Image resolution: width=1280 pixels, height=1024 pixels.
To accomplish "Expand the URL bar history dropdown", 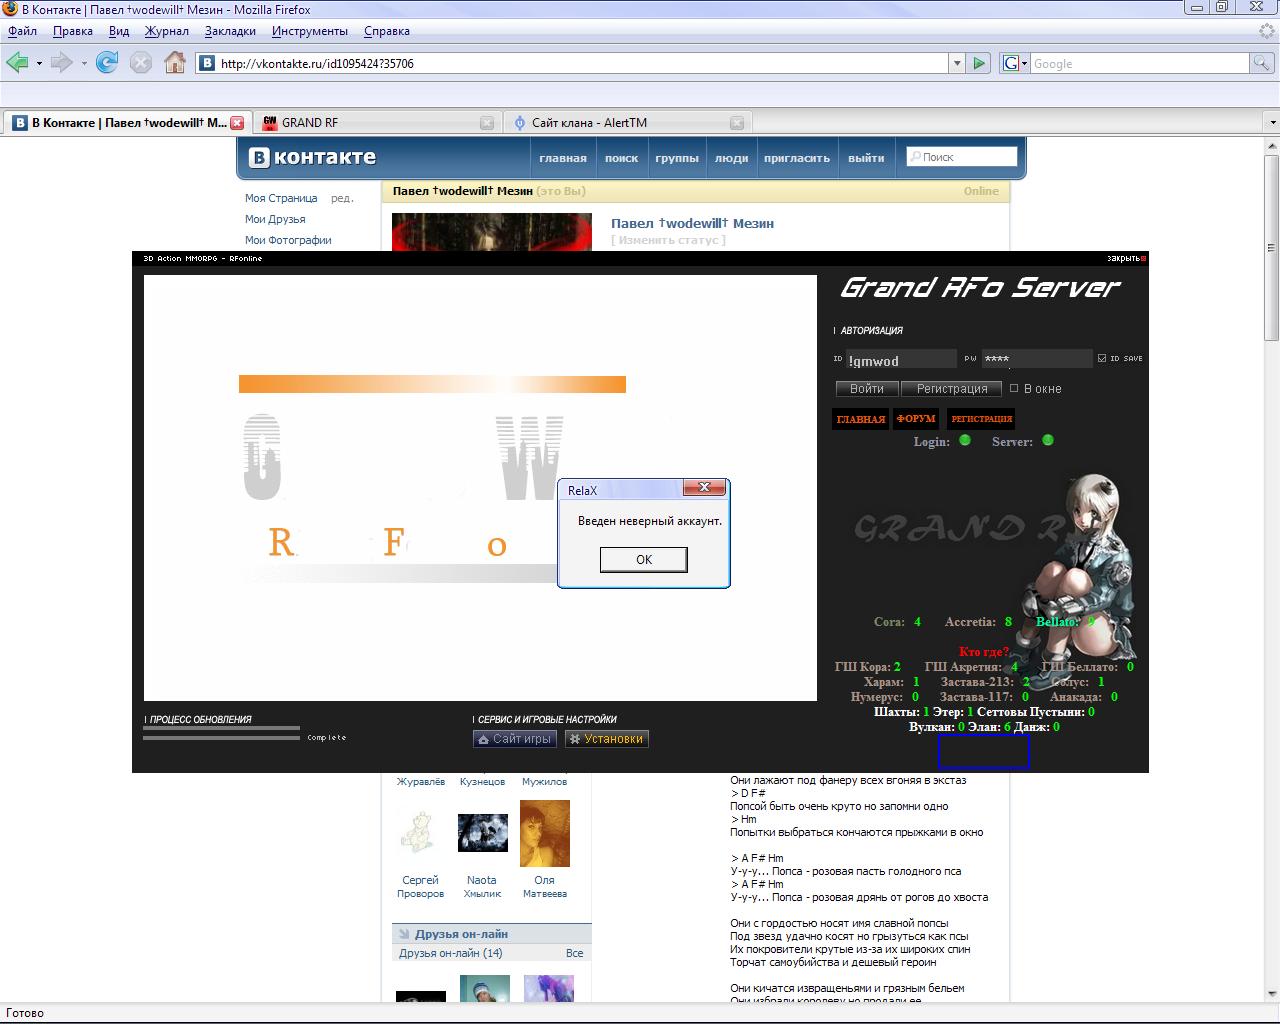I will pyautogui.click(x=957, y=63).
